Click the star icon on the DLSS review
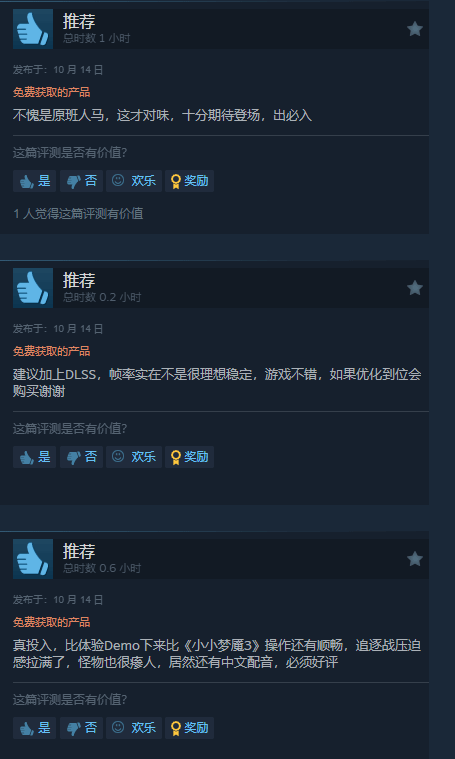This screenshot has width=455, height=759. [x=415, y=288]
